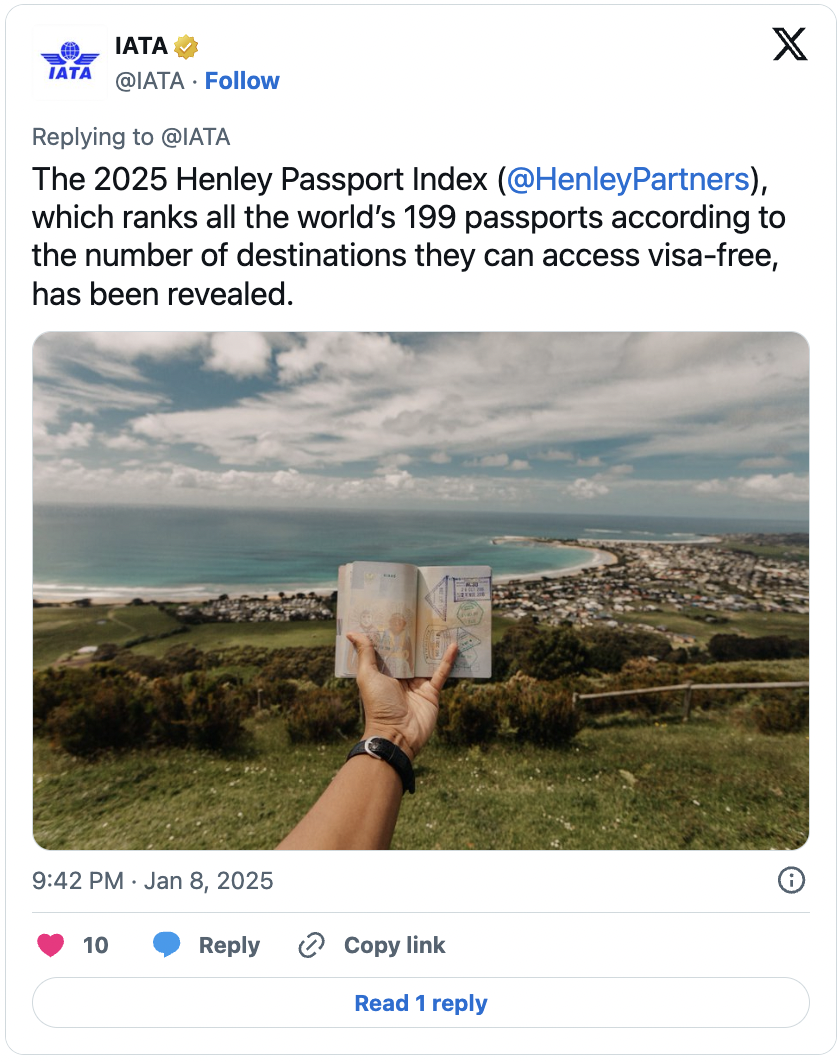Click the blue reply bubble icon
Image resolution: width=838 pixels, height=1062 pixels.
tap(166, 944)
